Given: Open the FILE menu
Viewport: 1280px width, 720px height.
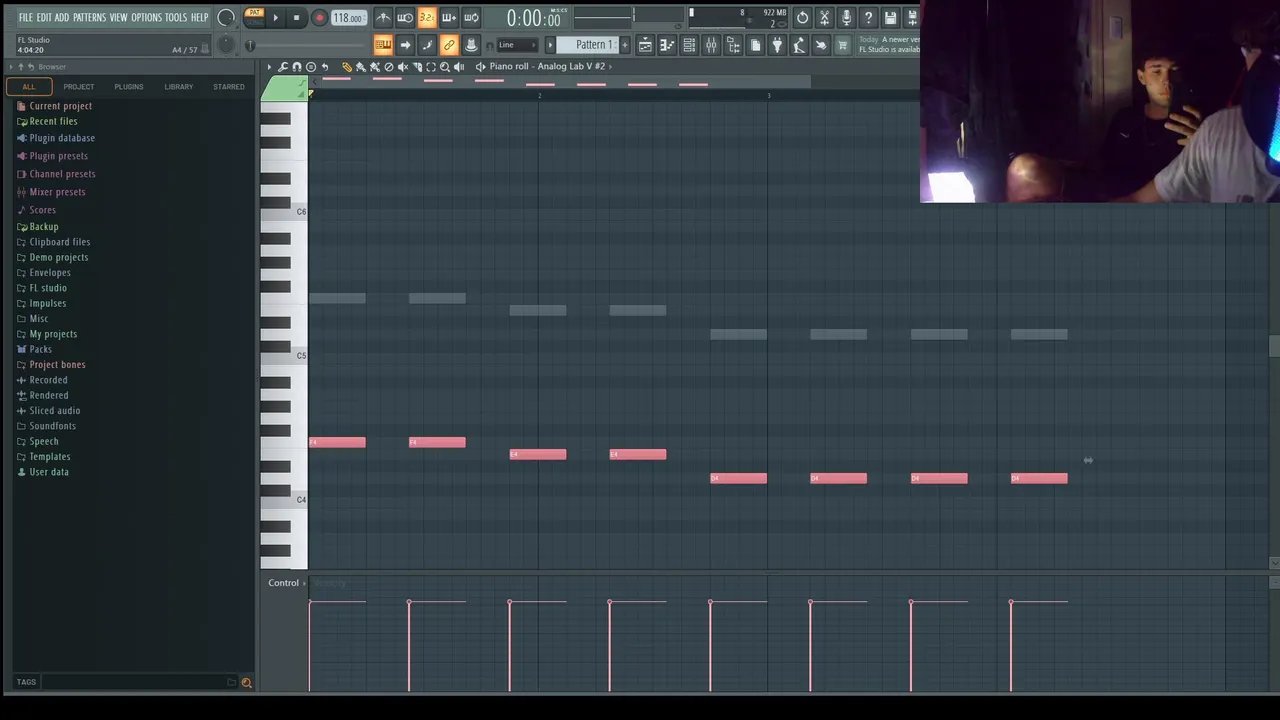Looking at the screenshot, I should tap(25, 18).
